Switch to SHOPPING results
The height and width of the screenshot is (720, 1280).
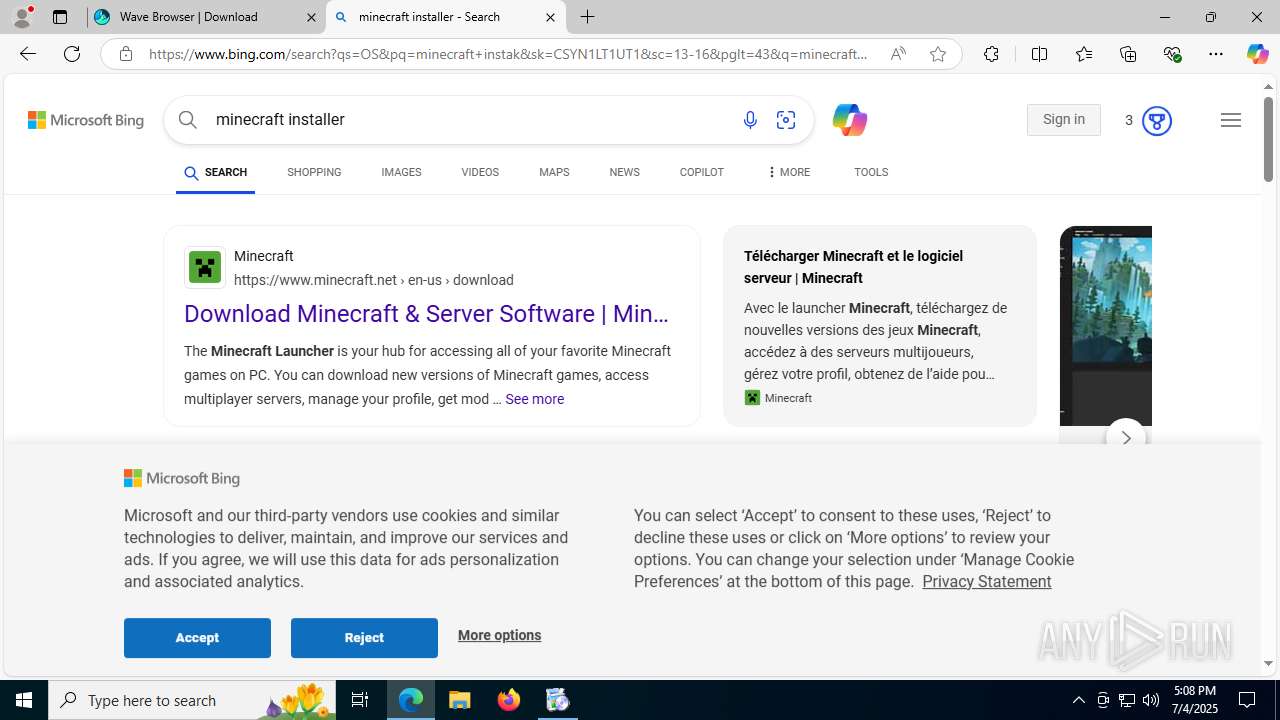314,173
